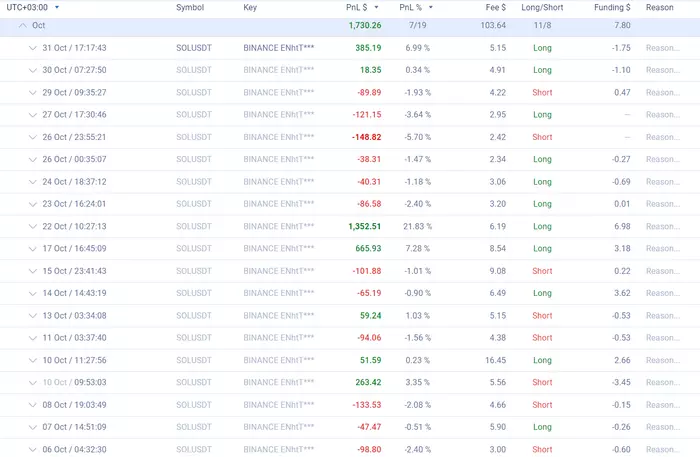700x457 pixels.
Task: Expand the 13 Oct / 03:34:08 trade row
Action: (33, 316)
